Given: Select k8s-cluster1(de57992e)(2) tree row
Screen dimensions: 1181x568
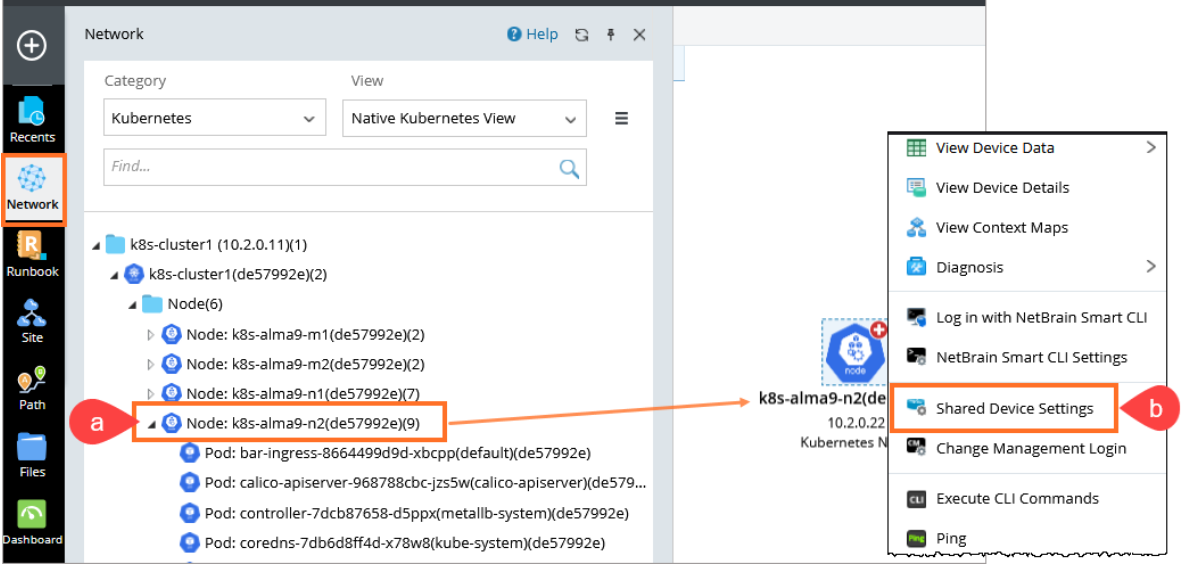Looking at the screenshot, I should [225, 274].
